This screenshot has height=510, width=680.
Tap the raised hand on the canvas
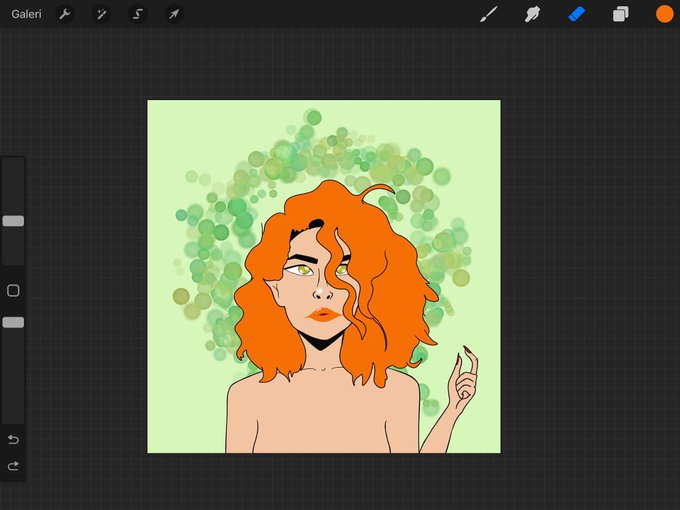[463, 379]
